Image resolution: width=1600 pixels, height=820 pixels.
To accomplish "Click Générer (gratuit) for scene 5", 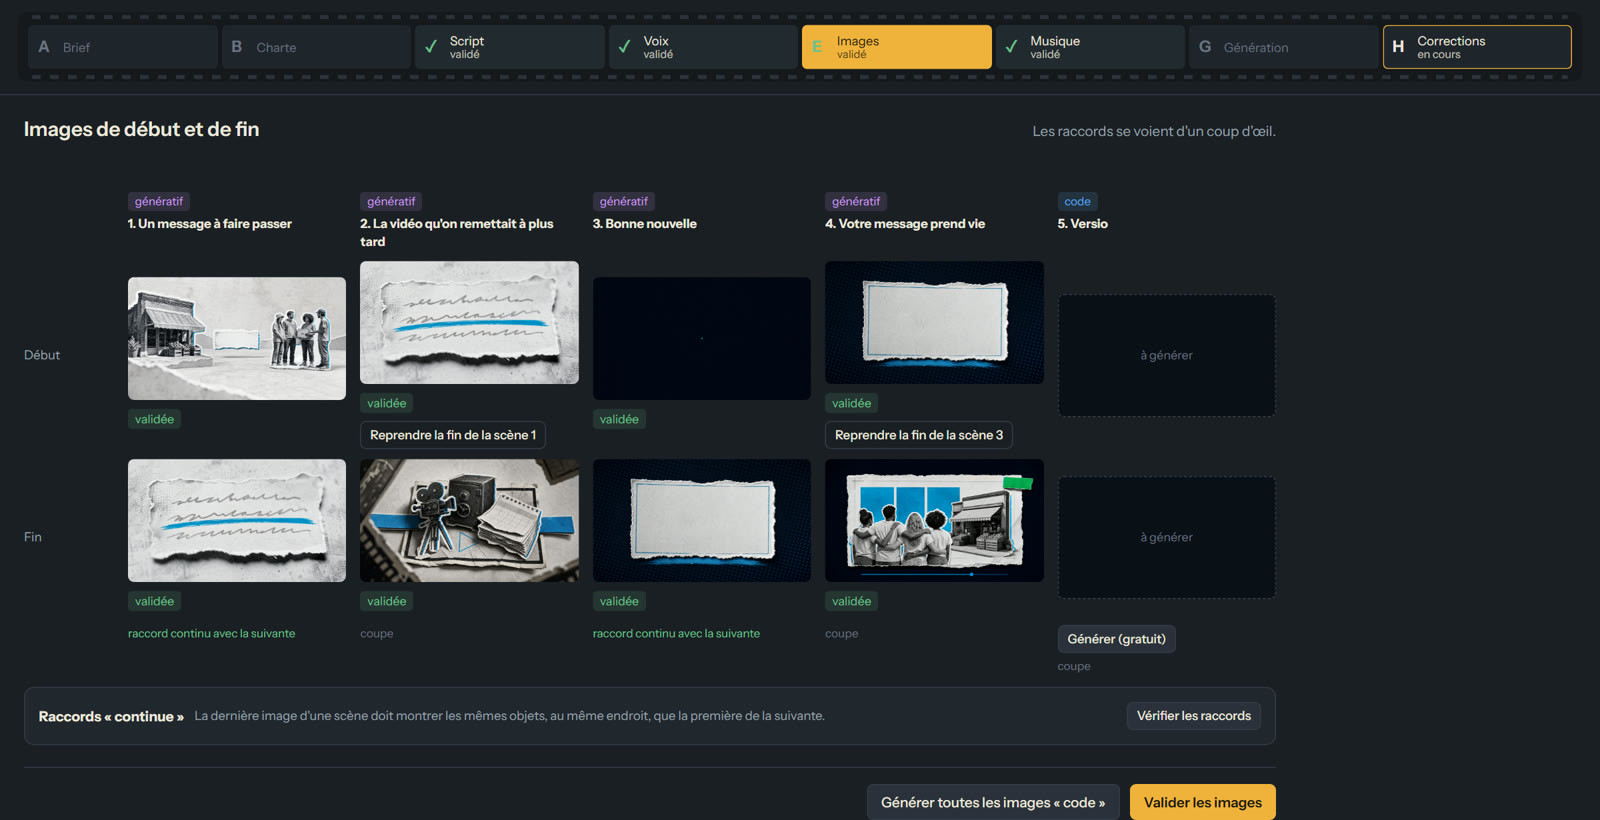I will [1117, 639].
